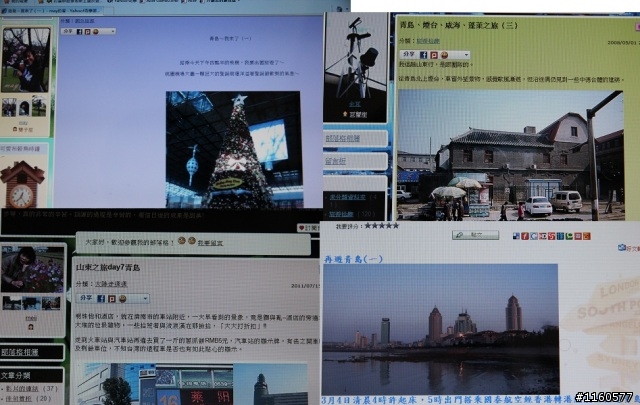Screen dimensions: 640x405
Task: Click smiley icon in 山東之旅day7 share bar
Action: 122,299
